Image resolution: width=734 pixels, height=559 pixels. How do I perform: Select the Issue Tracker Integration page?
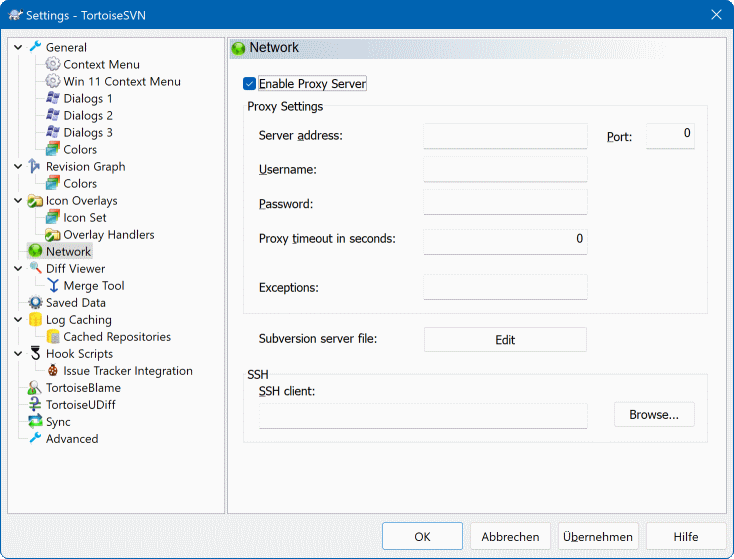[128, 371]
